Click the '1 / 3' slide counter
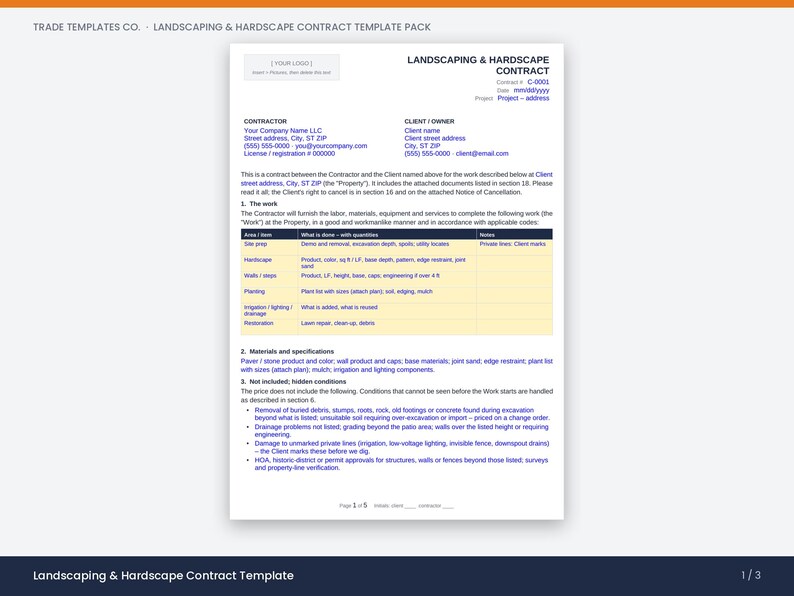Viewport: 794px width, 596px height. pos(751,575)
